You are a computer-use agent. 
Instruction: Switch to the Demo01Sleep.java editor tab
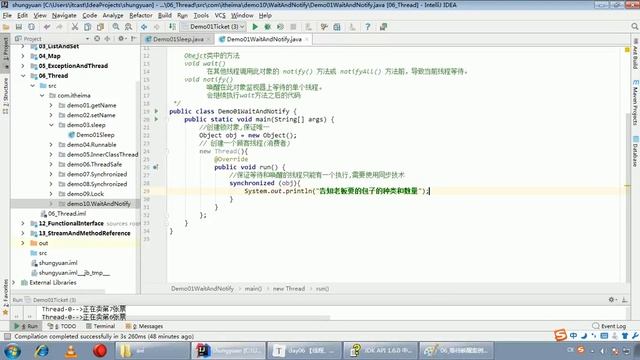(x=178, y=39)
